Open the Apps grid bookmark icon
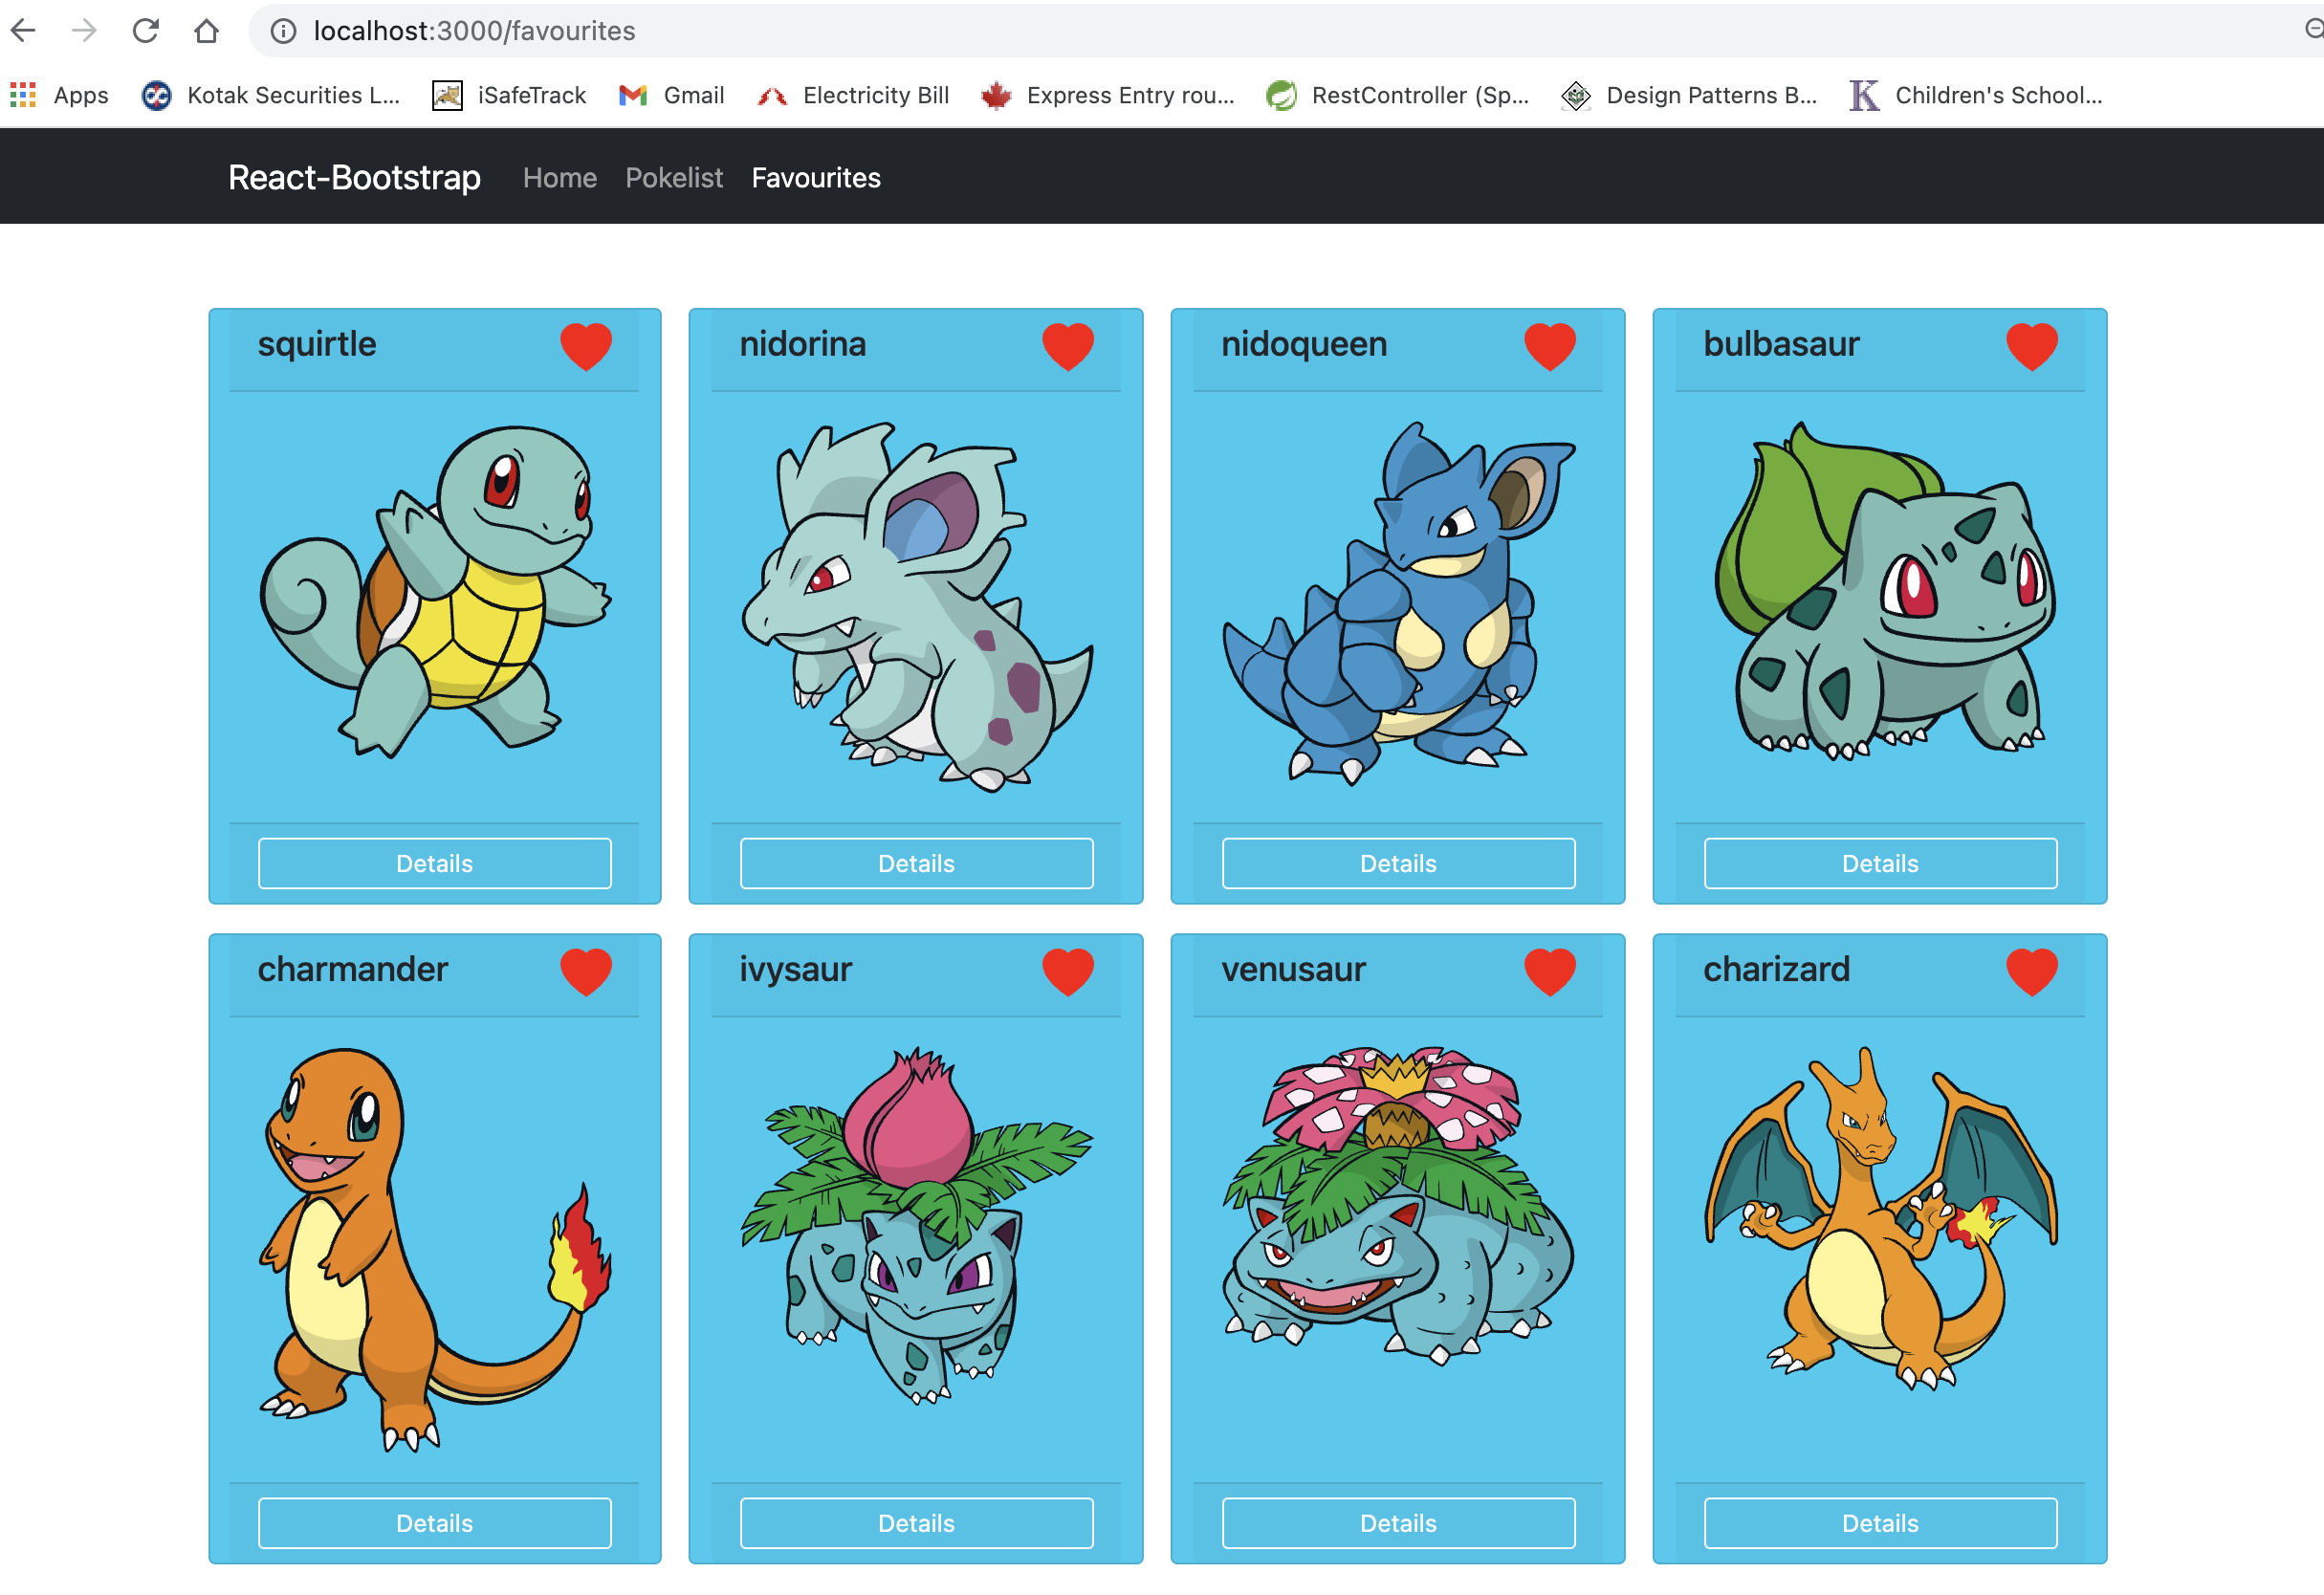 pyautogui.click(x=23, y=95)
